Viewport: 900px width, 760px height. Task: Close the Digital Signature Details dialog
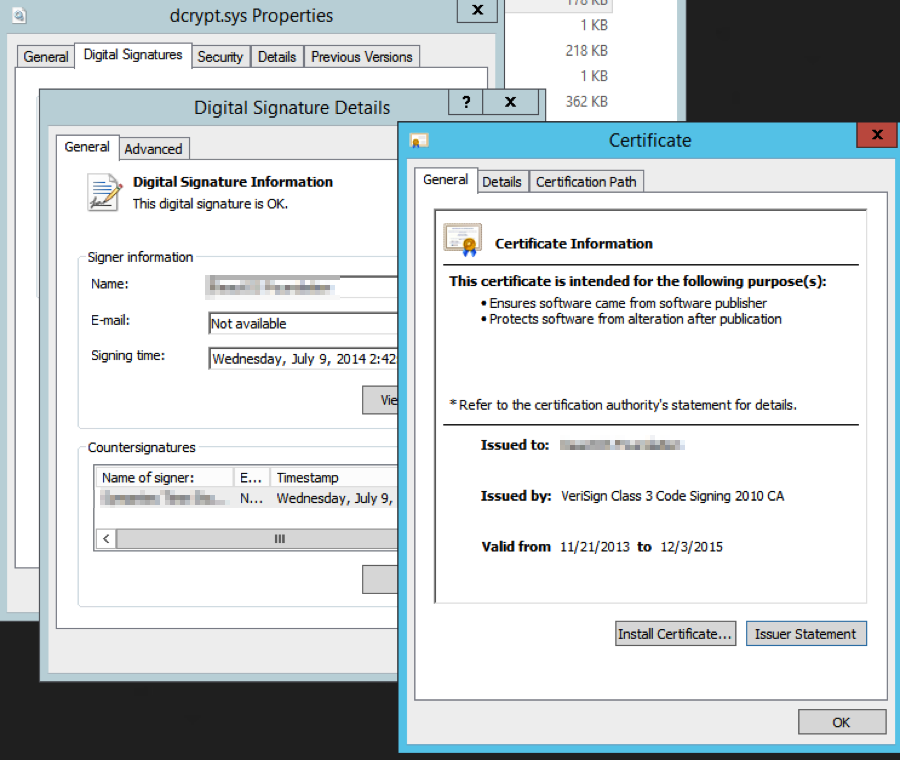pyautogui.click(x=510, y=102)
